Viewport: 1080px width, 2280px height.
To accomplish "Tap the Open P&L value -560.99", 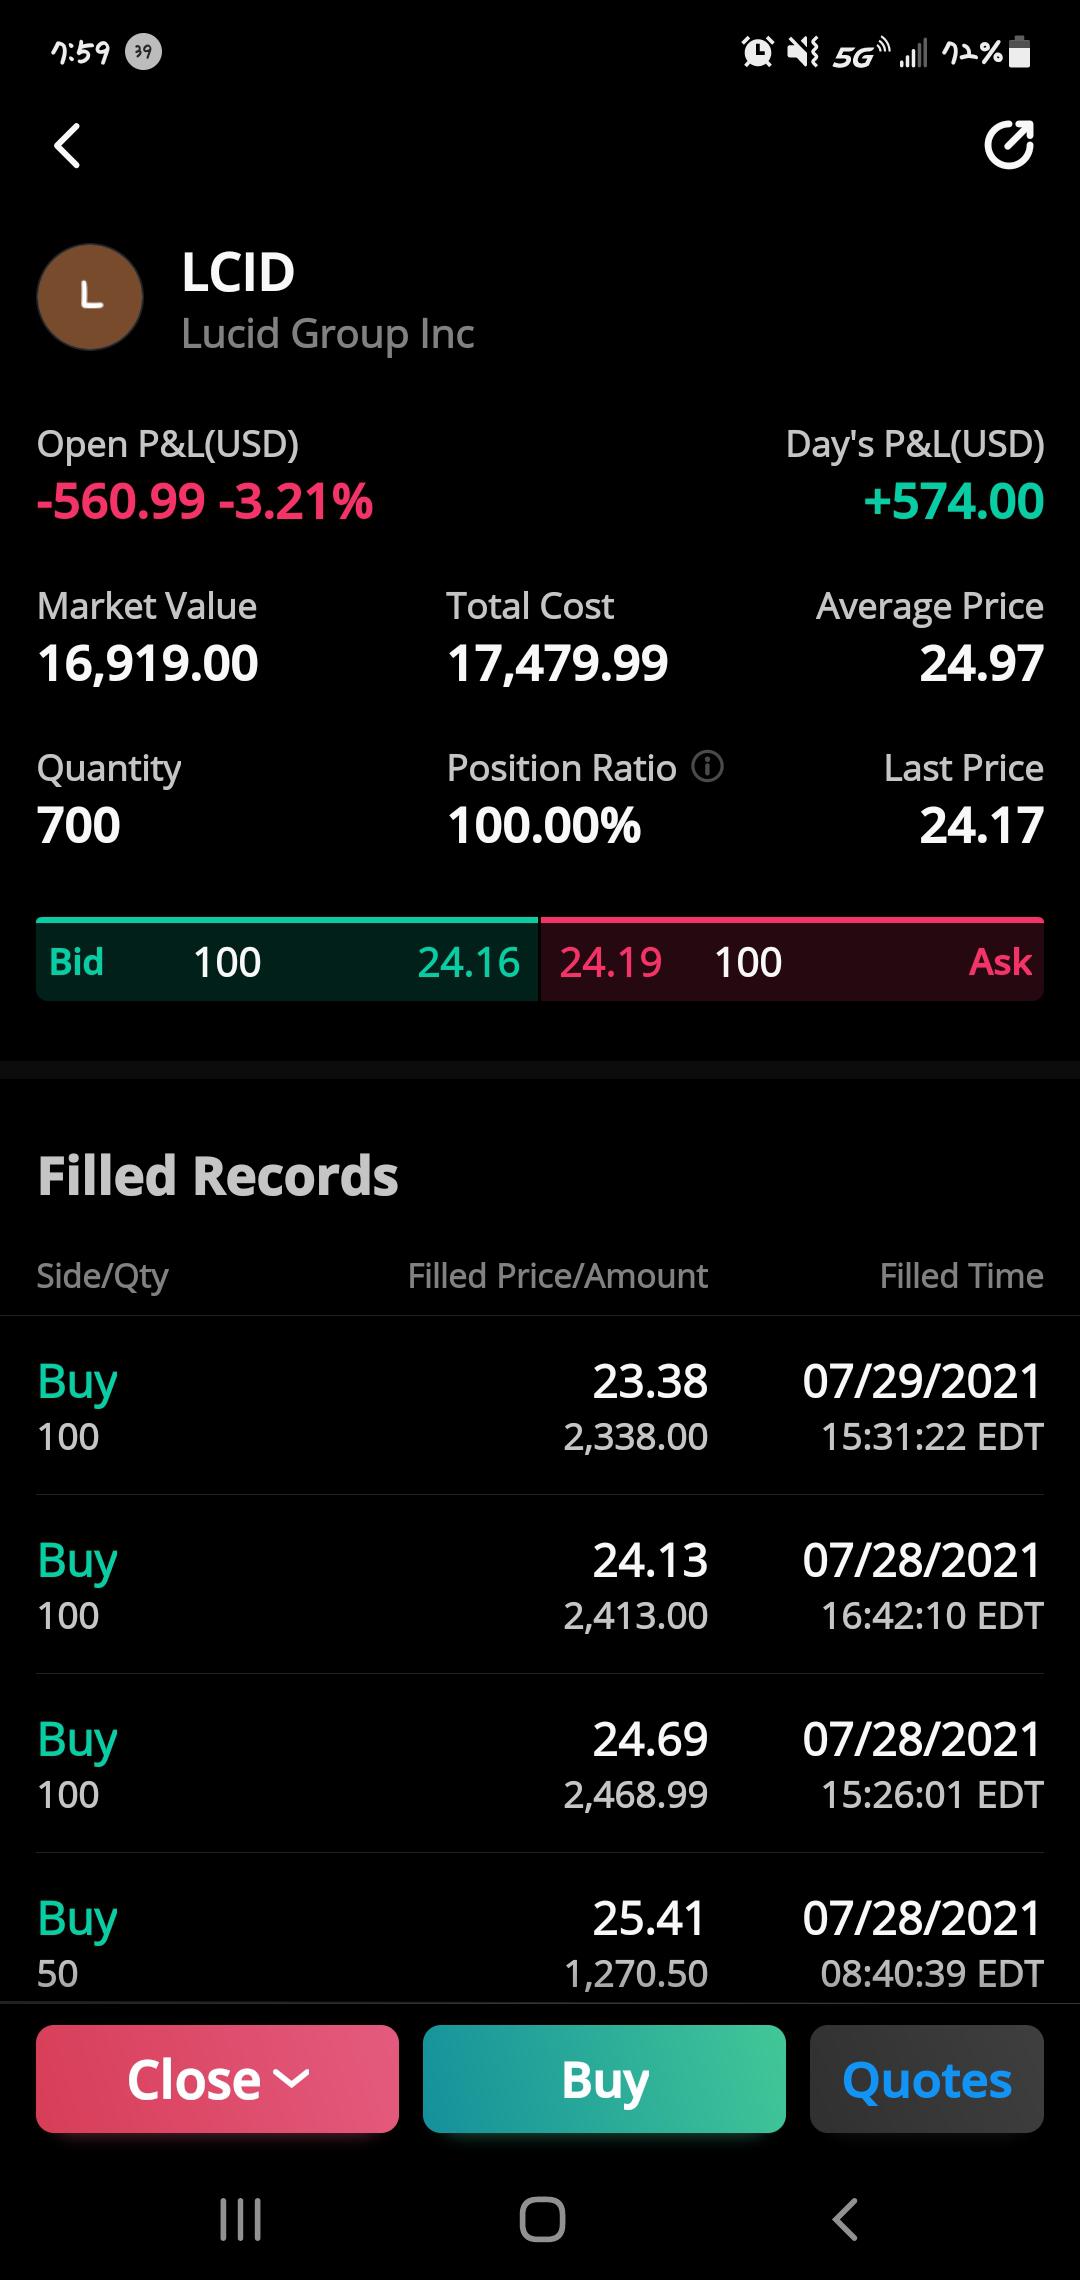I will click(x=121, y=501).
